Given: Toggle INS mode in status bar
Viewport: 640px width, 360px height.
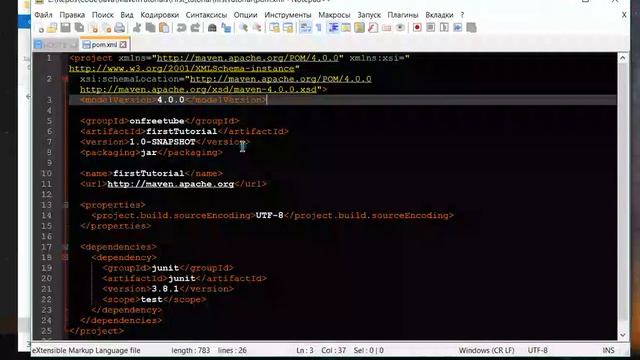Looking at the screenshot, I should coord(608,350).
